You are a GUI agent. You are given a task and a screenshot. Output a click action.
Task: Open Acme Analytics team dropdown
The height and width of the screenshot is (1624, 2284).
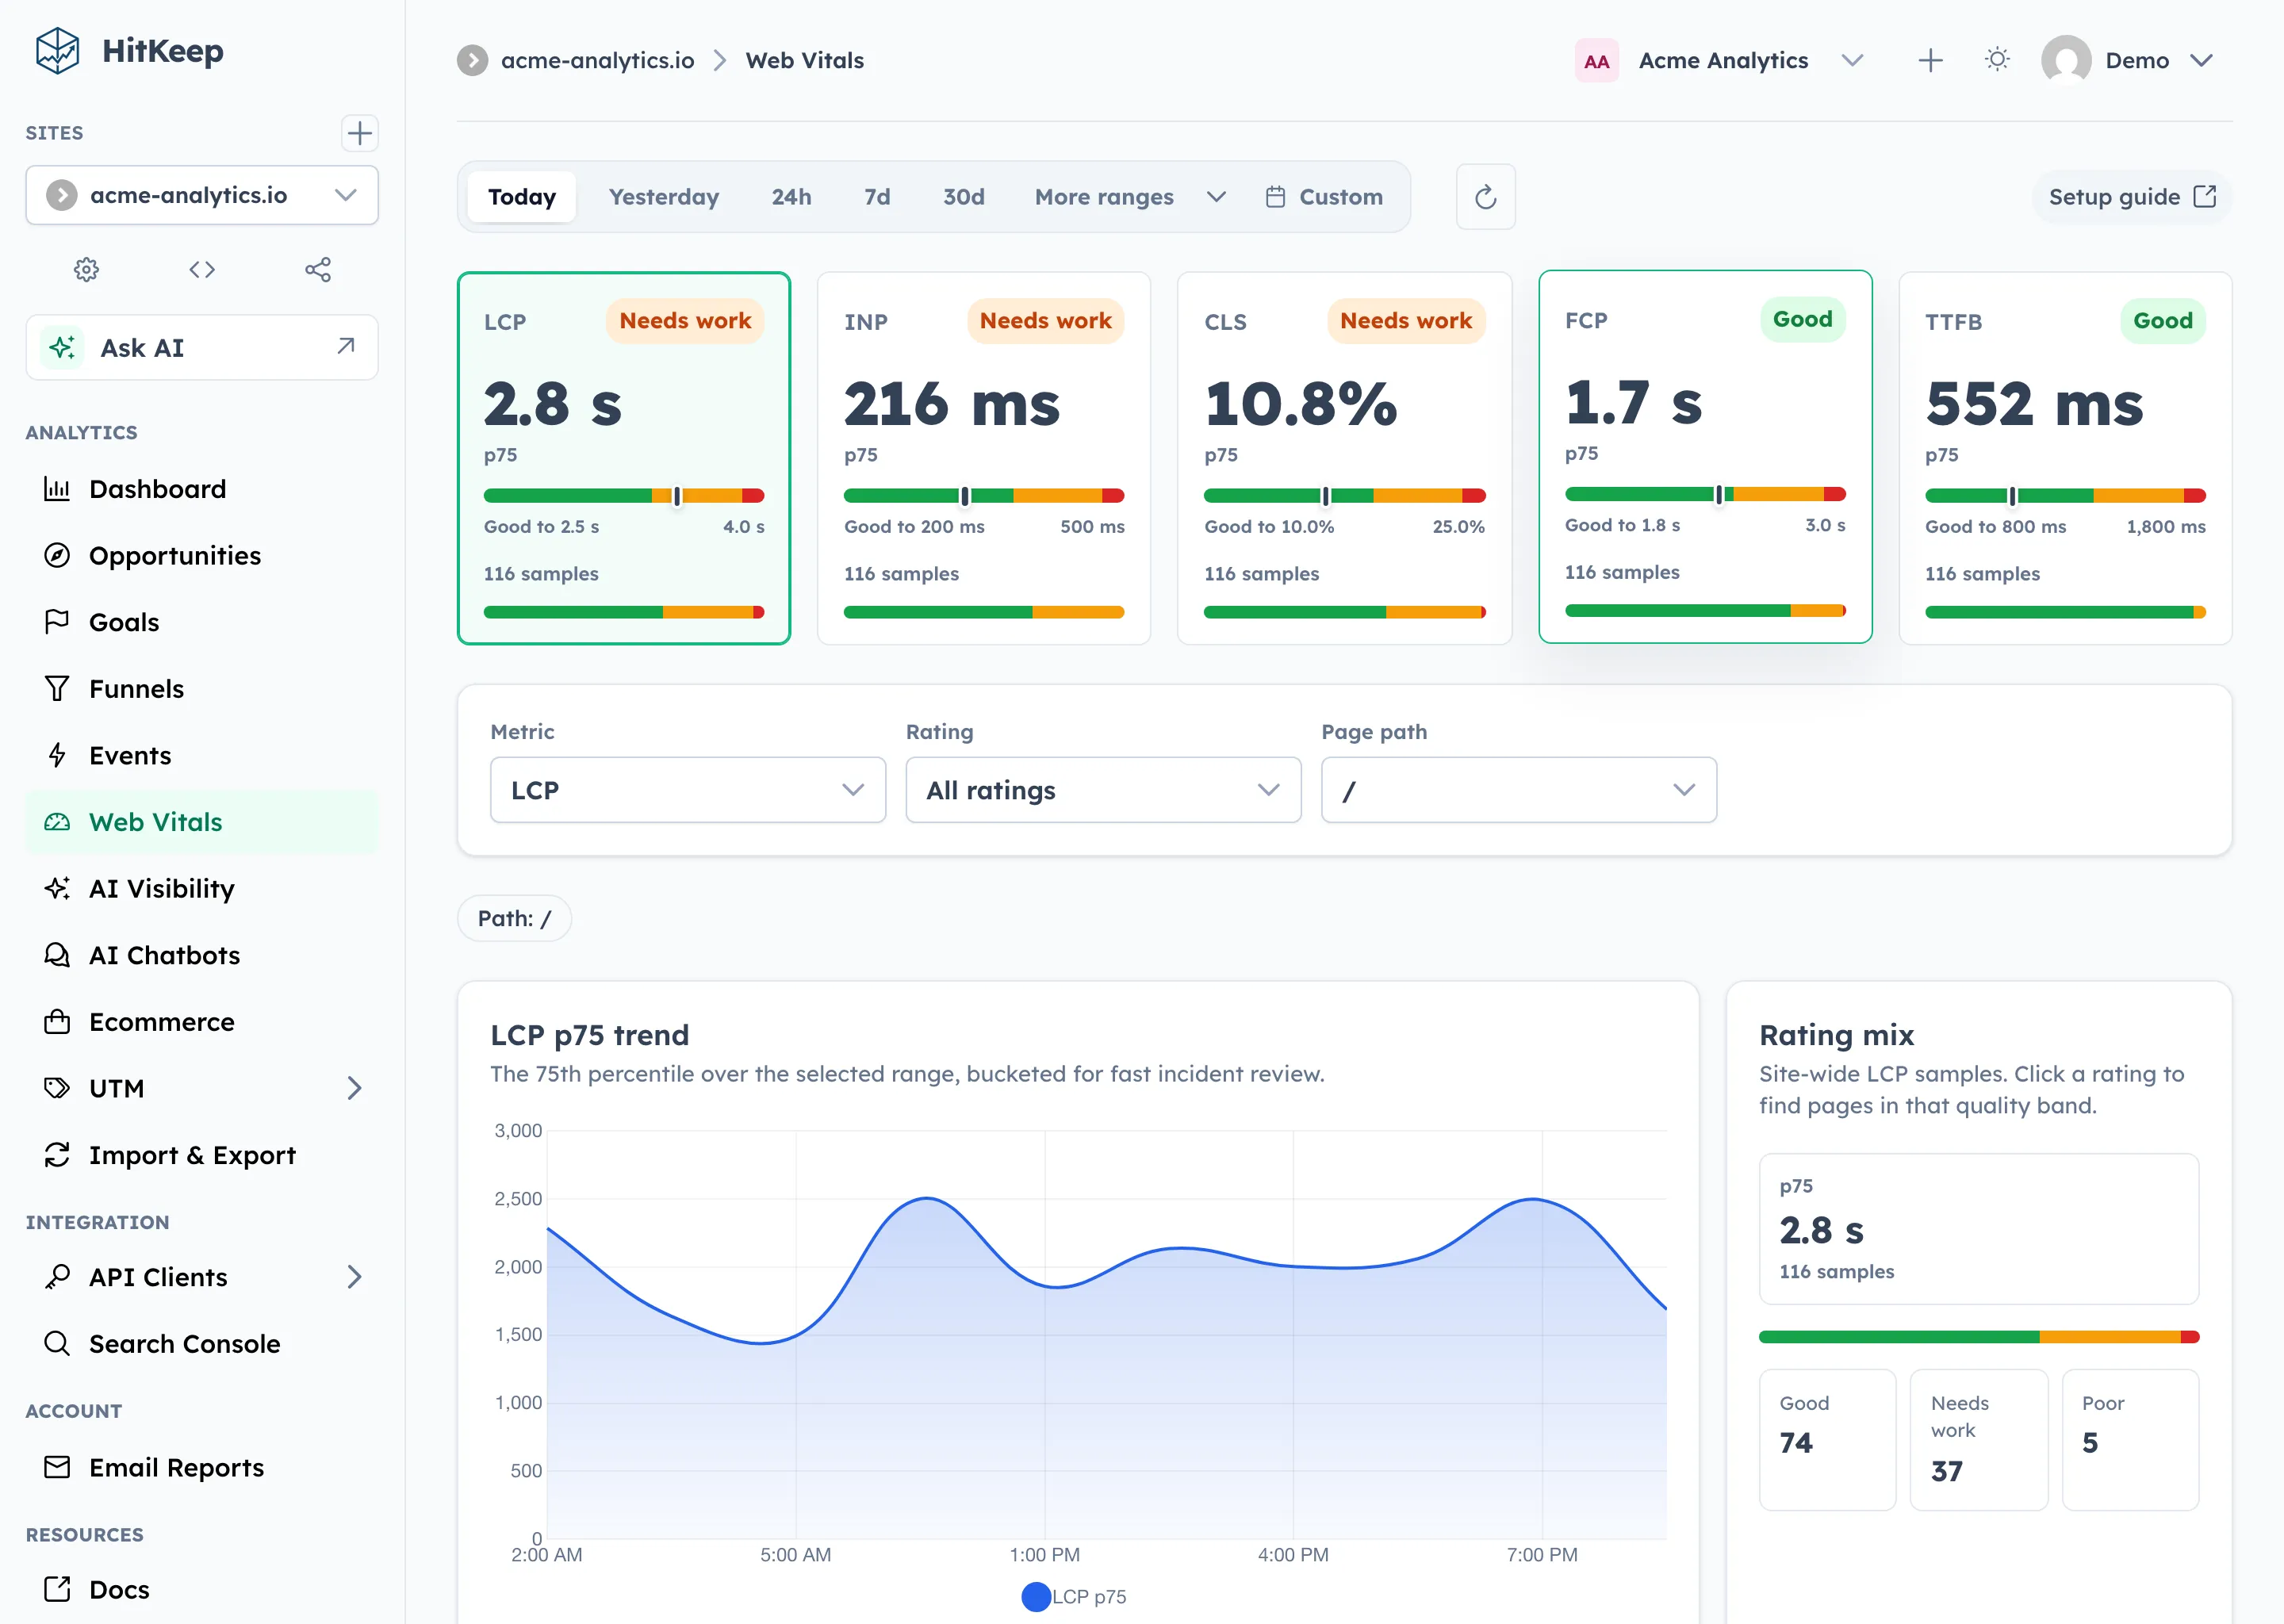click(x=1721, y=60)
